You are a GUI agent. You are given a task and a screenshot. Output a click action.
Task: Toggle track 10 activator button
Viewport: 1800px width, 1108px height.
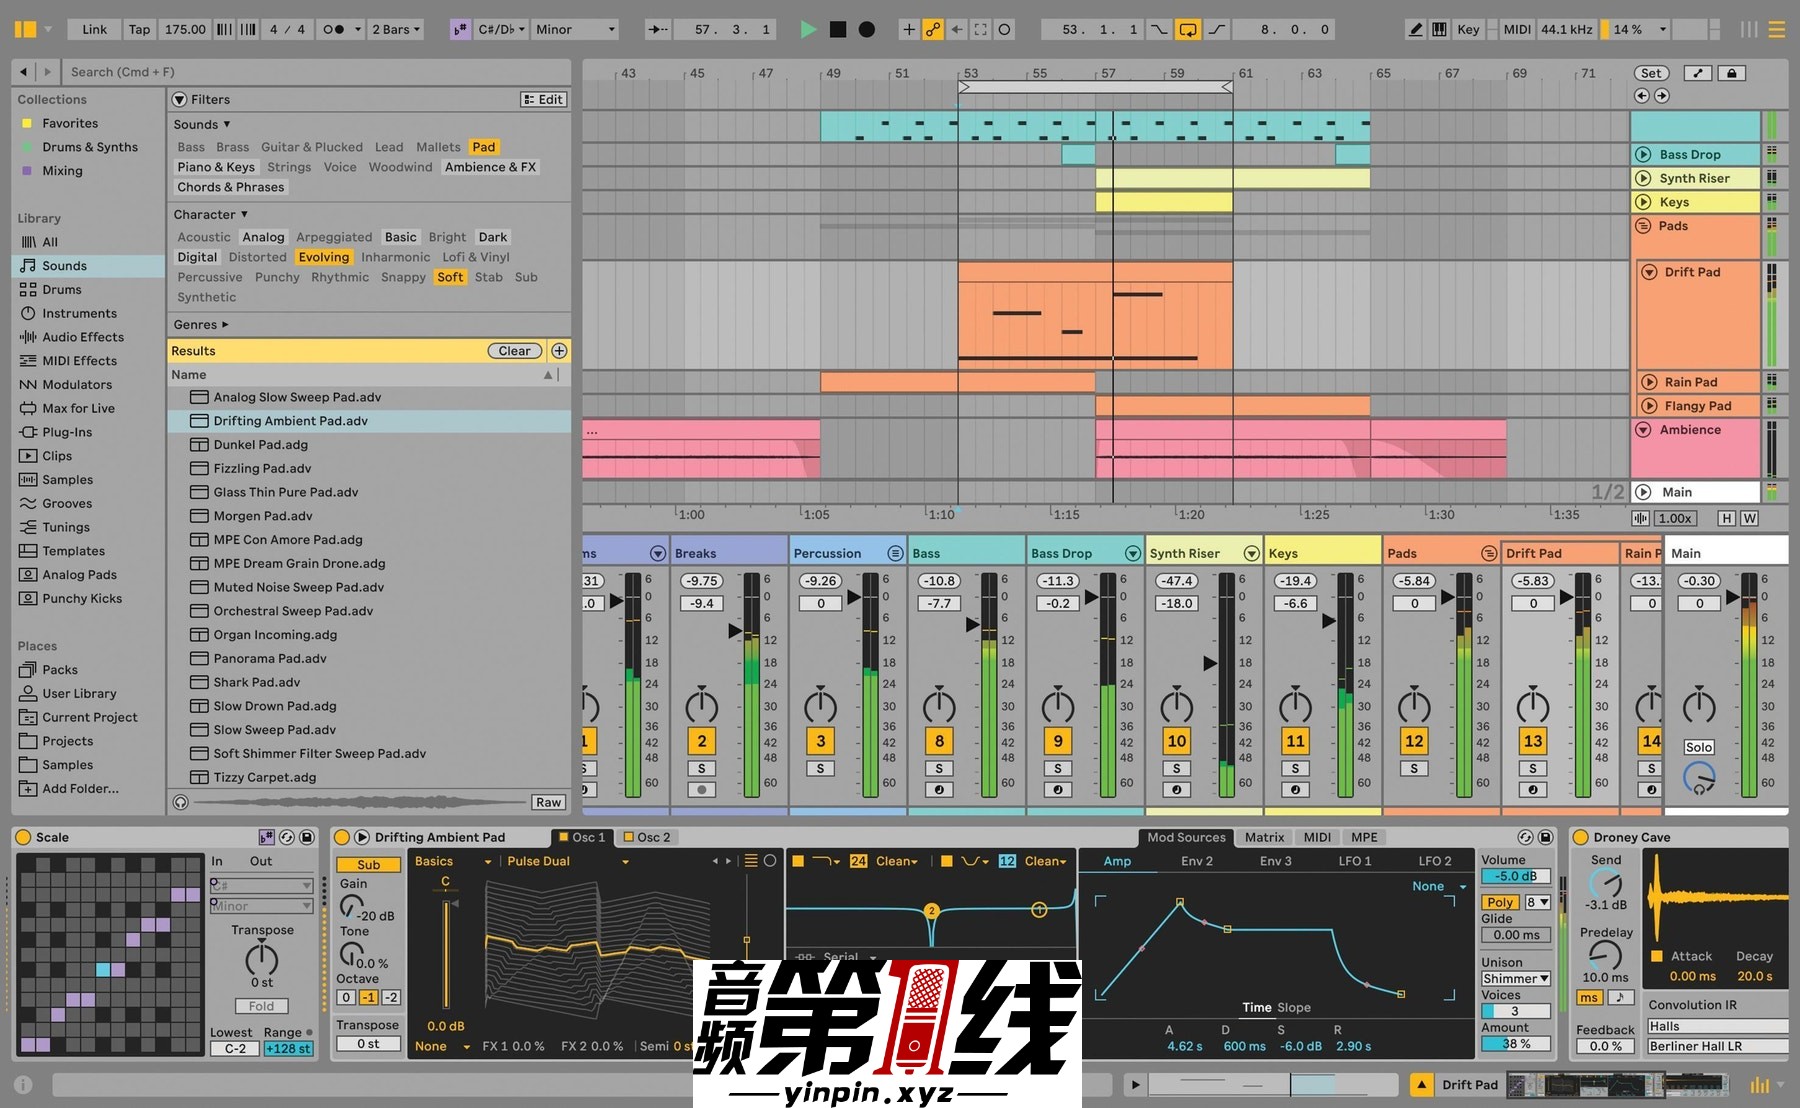pos(1176,741)
